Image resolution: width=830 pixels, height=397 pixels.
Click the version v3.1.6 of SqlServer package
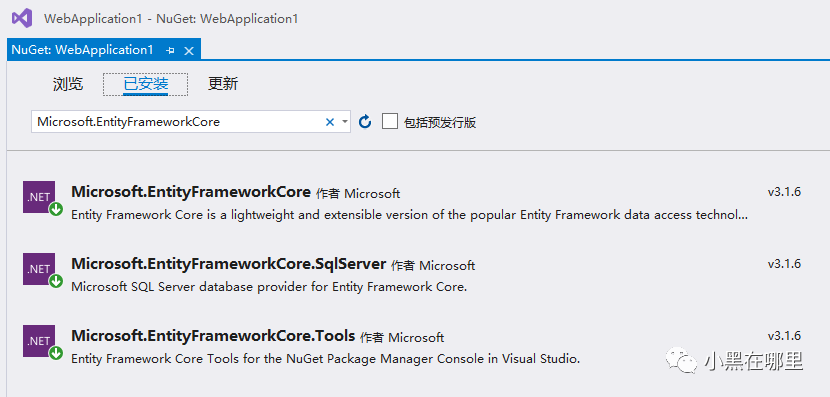click(784, 264)
